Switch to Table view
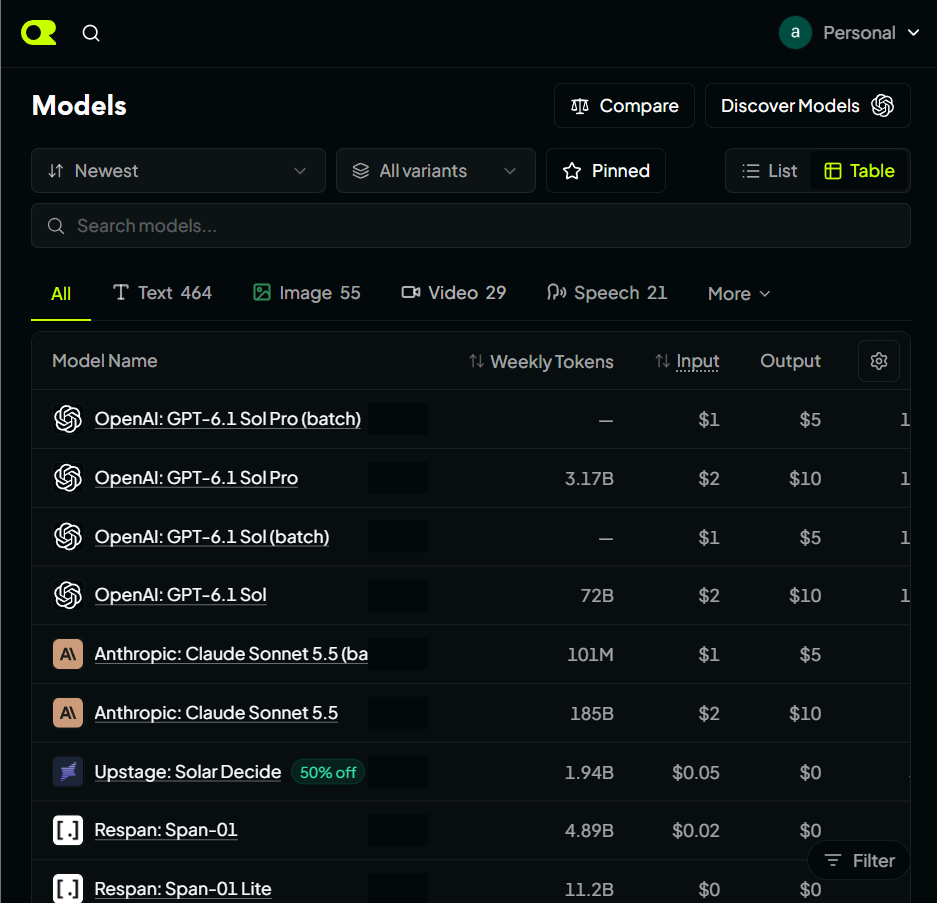 point(859,171)
